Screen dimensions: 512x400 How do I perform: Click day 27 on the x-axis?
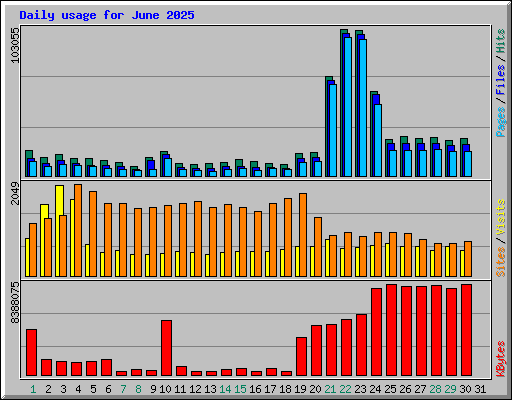pyautogui.click(x=420, y=389)
